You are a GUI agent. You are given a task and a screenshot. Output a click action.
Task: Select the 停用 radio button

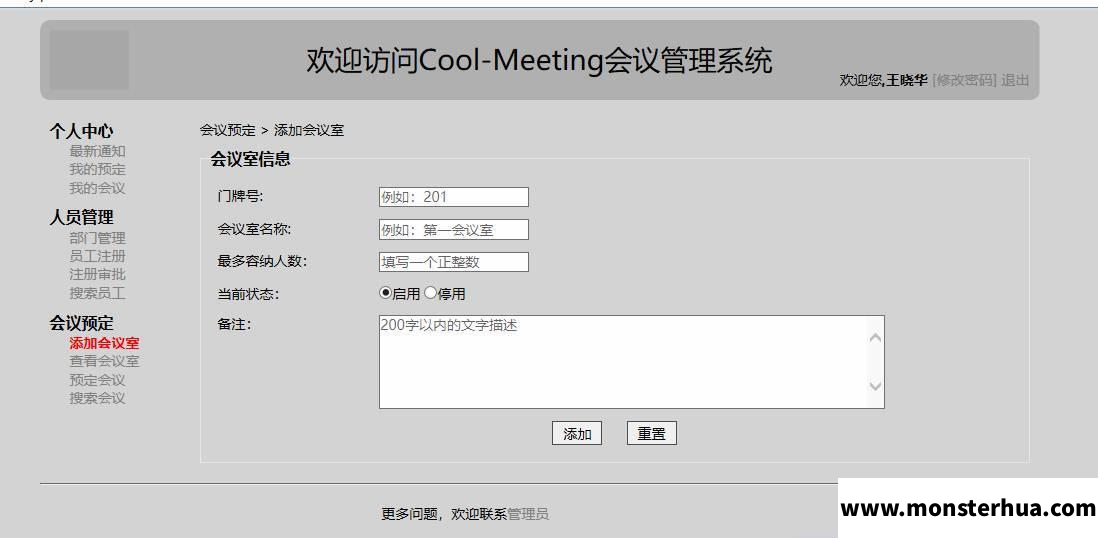pos(430,293)
